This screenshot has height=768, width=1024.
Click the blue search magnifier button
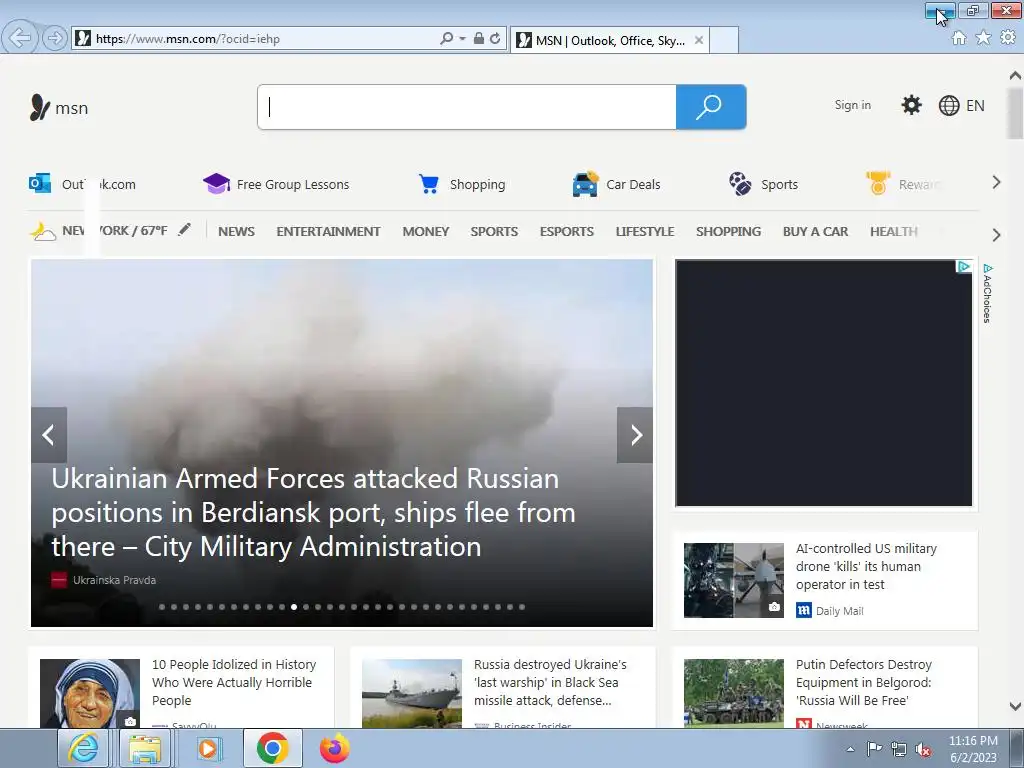[x=711, y=107]
